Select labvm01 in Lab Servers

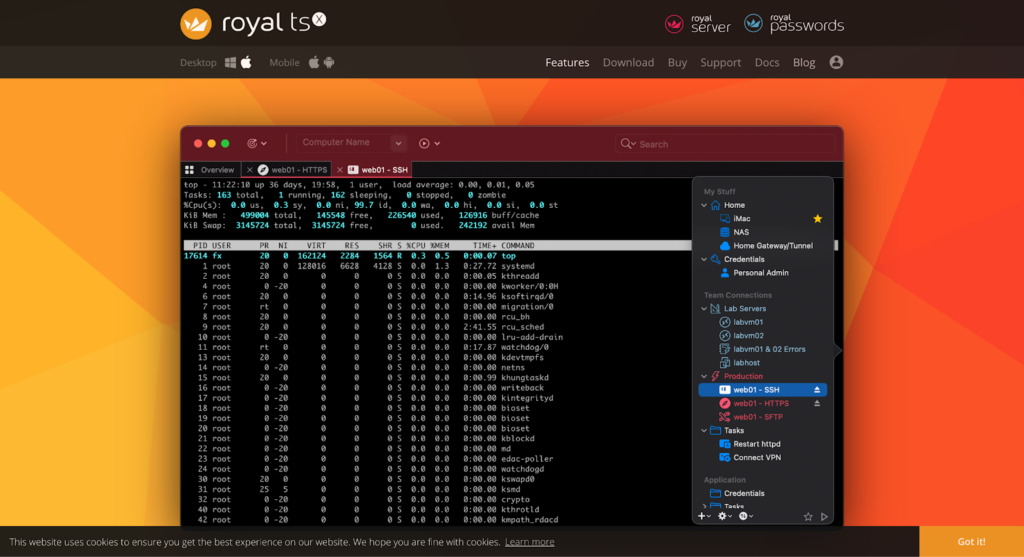pos(748,322)
